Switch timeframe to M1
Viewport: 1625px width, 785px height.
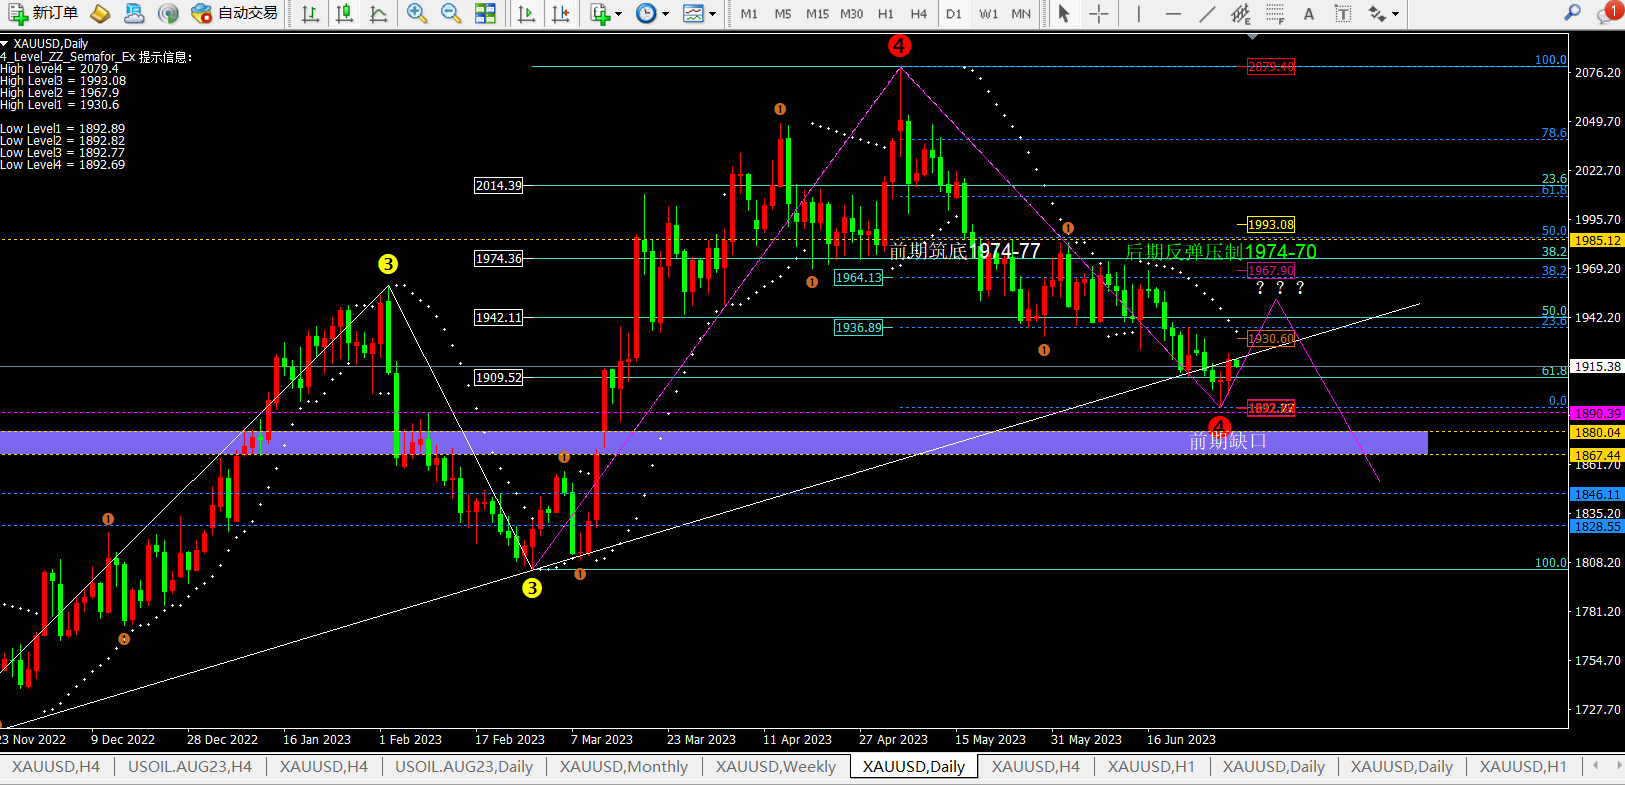pos(749,13)
